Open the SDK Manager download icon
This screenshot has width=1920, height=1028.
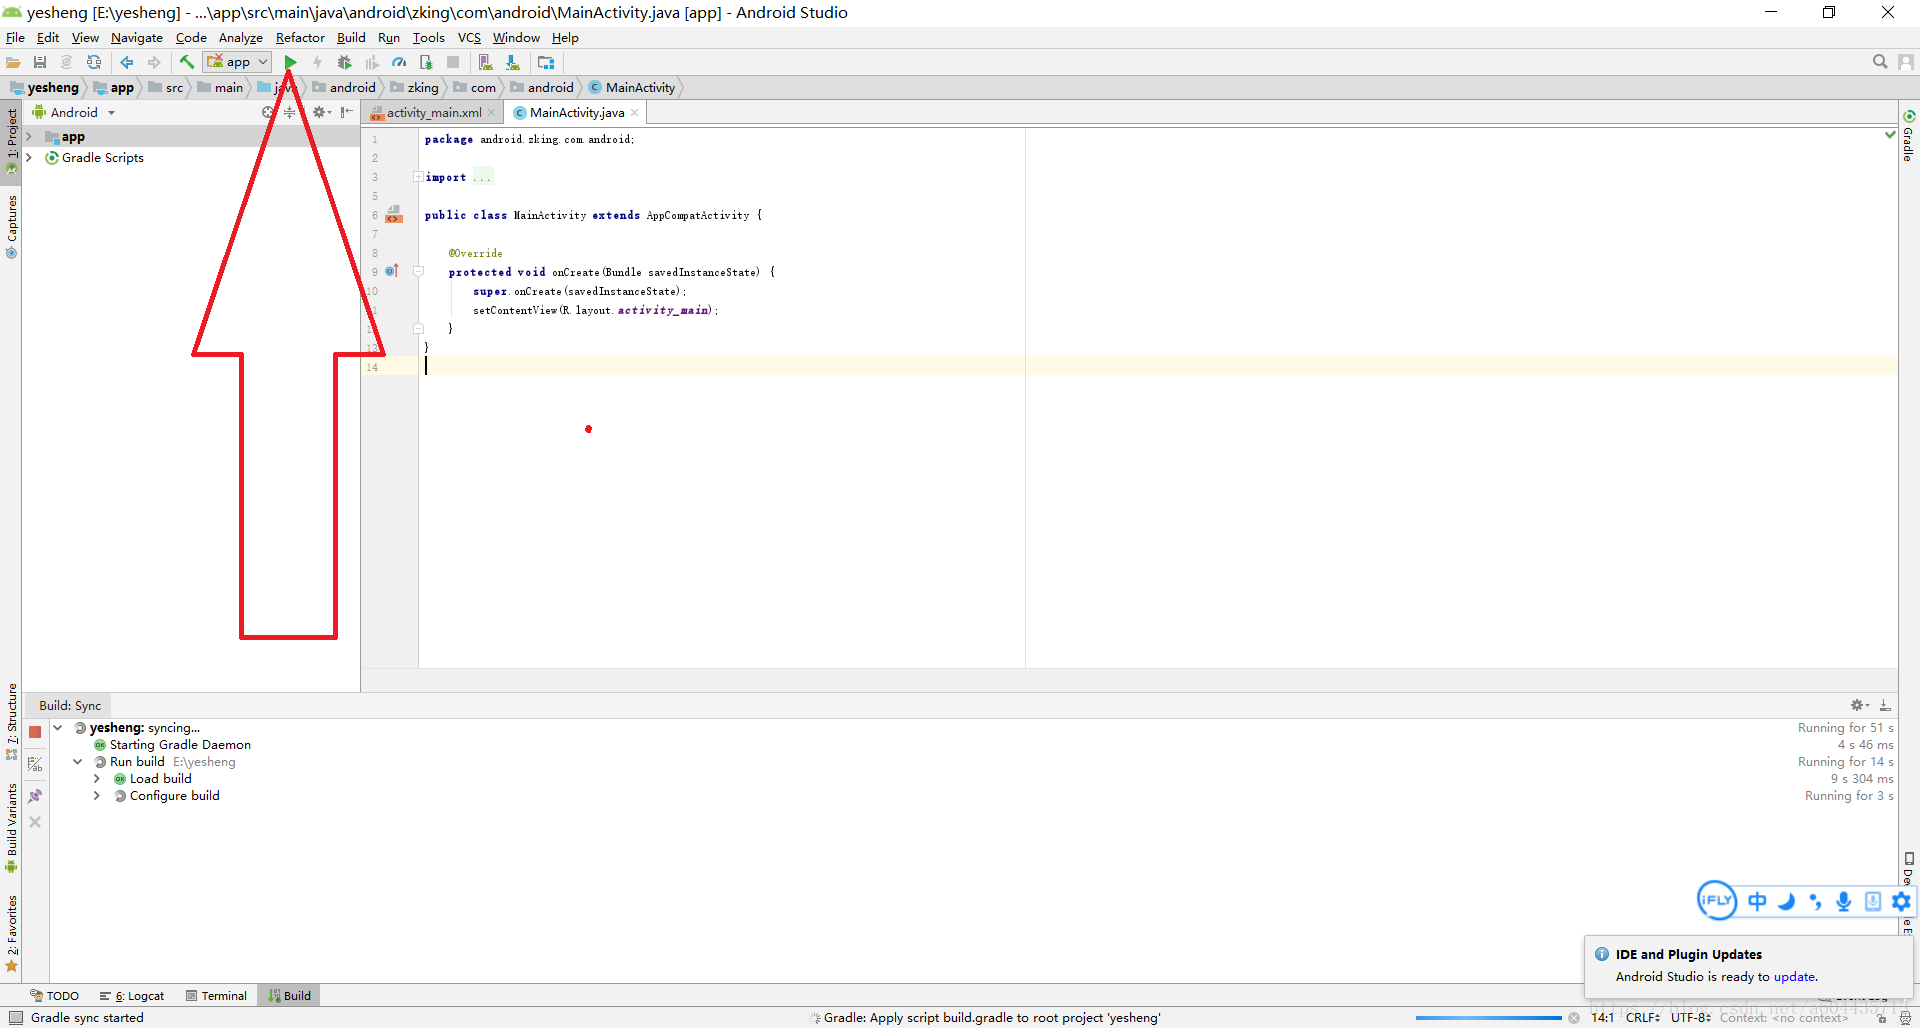pos(512,62)
